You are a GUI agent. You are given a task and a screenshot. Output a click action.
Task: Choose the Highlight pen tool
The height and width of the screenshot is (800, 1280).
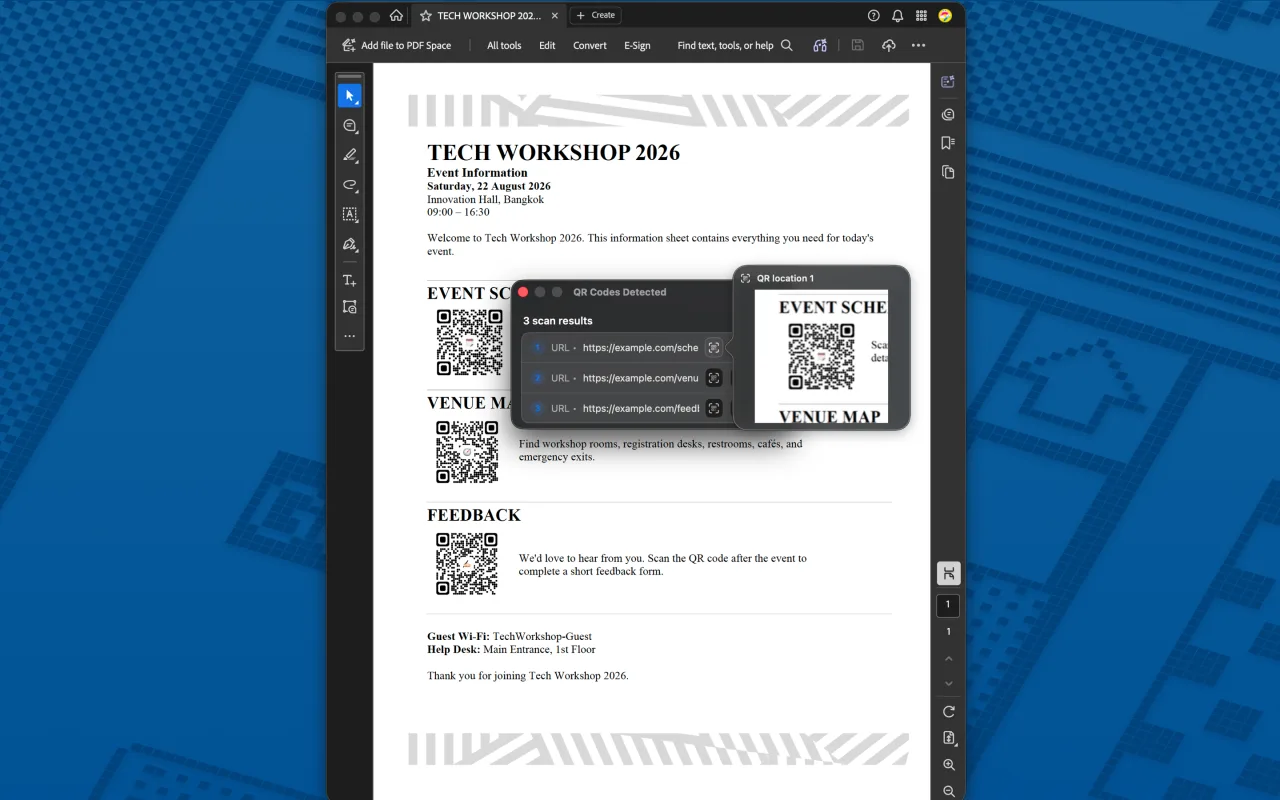(349, 155)
